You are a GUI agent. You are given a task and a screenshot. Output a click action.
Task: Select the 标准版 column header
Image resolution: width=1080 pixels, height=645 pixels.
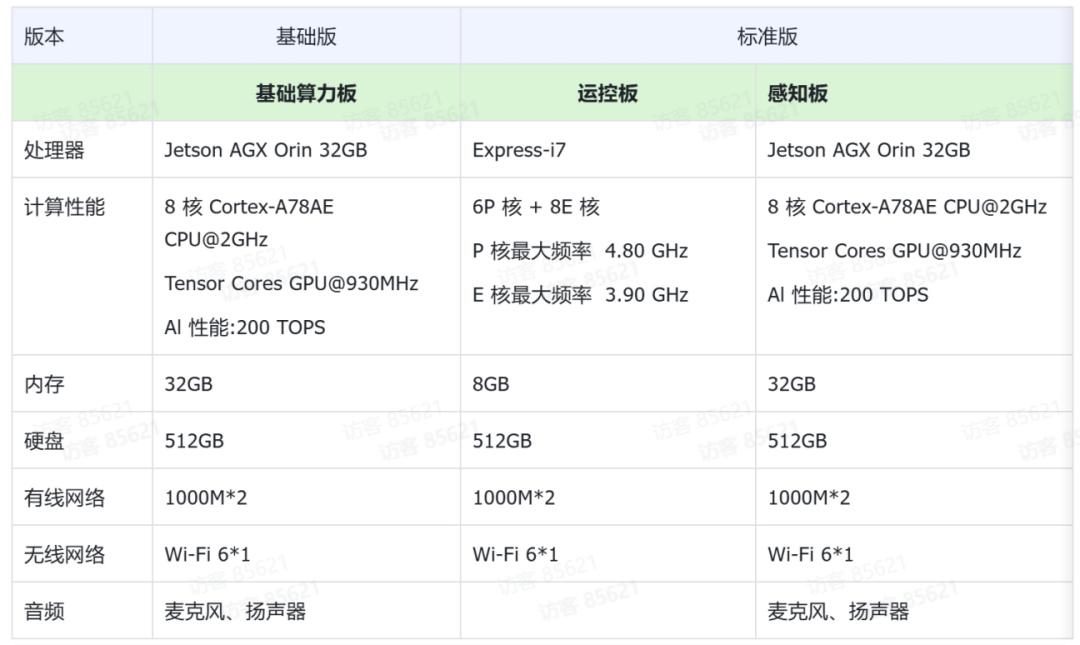click(767, 37)
